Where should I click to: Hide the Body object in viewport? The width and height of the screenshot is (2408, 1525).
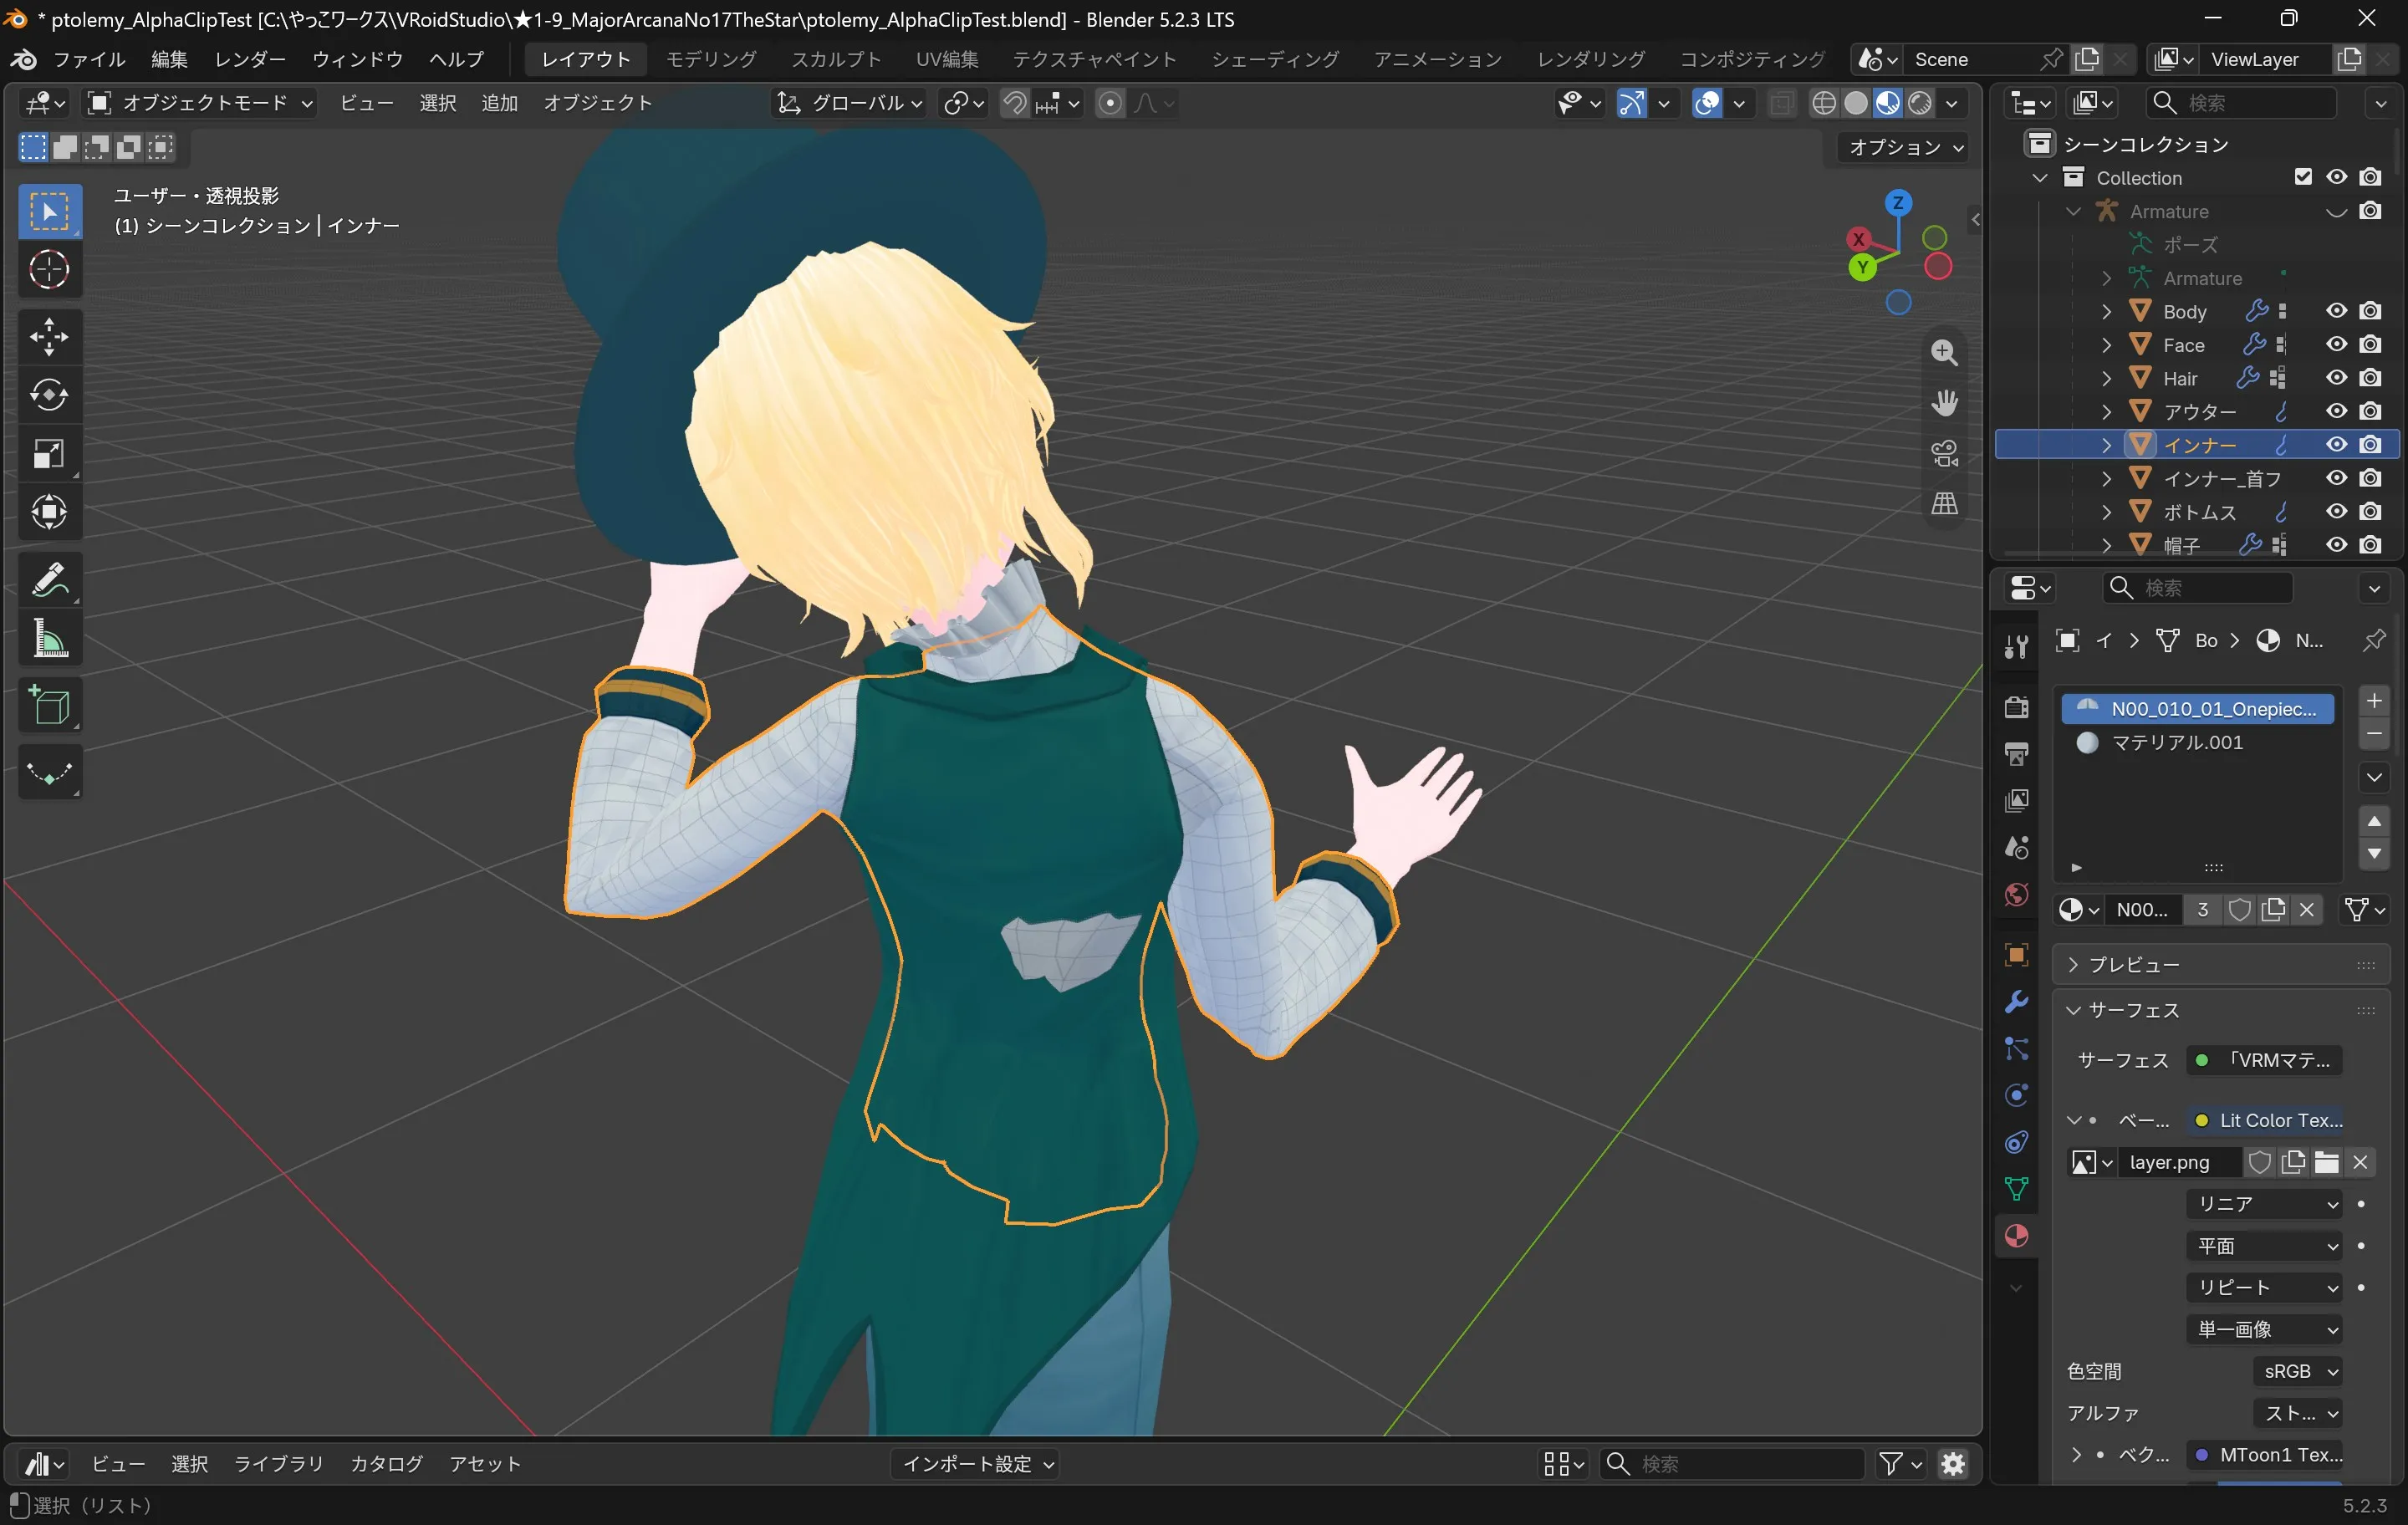point(2336,311)
